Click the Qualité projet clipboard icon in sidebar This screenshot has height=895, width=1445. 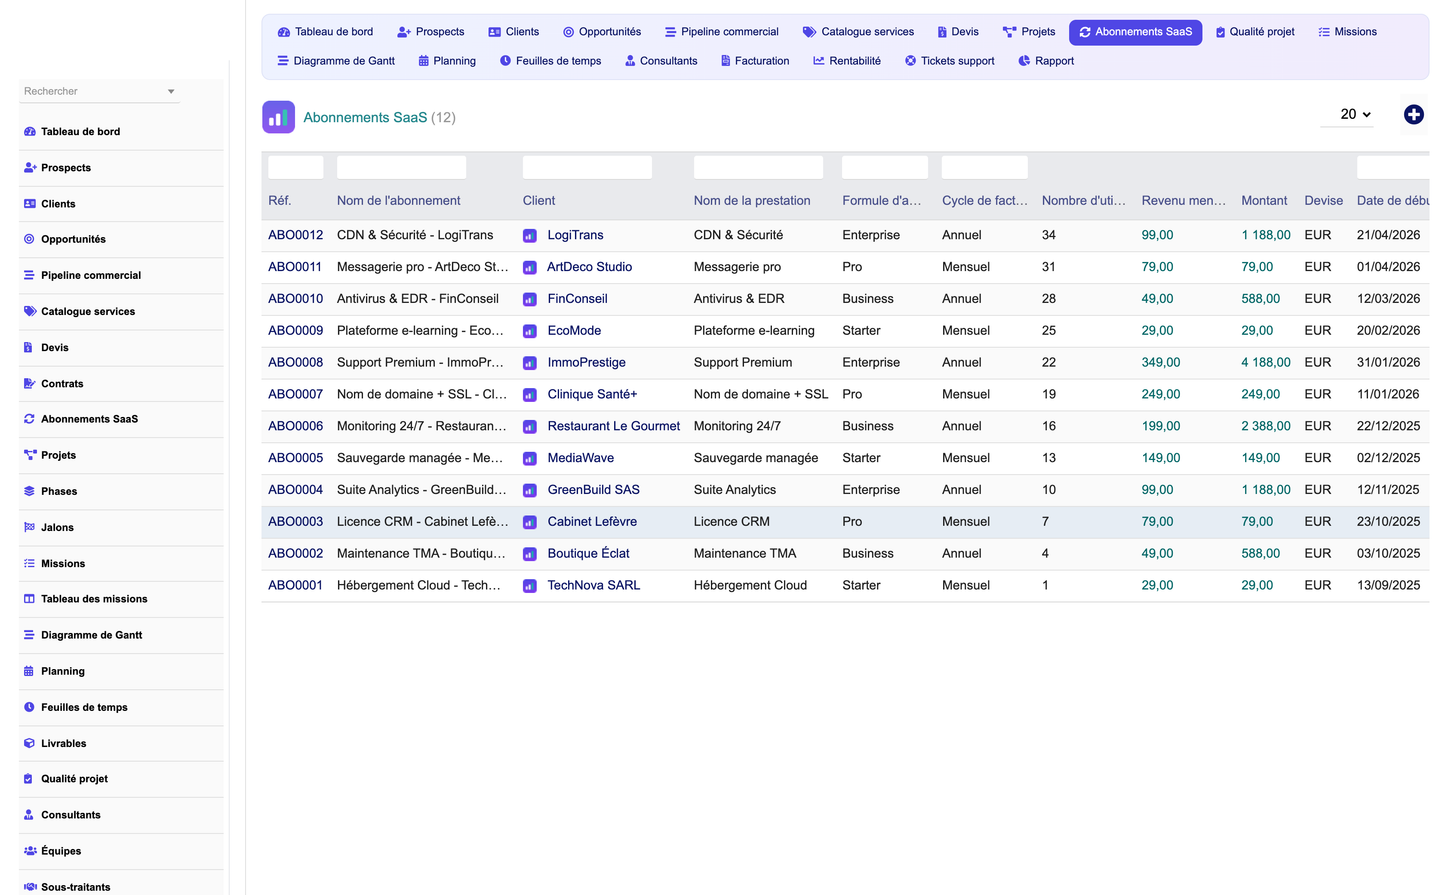pyautogui.click(x=28, y=779)
